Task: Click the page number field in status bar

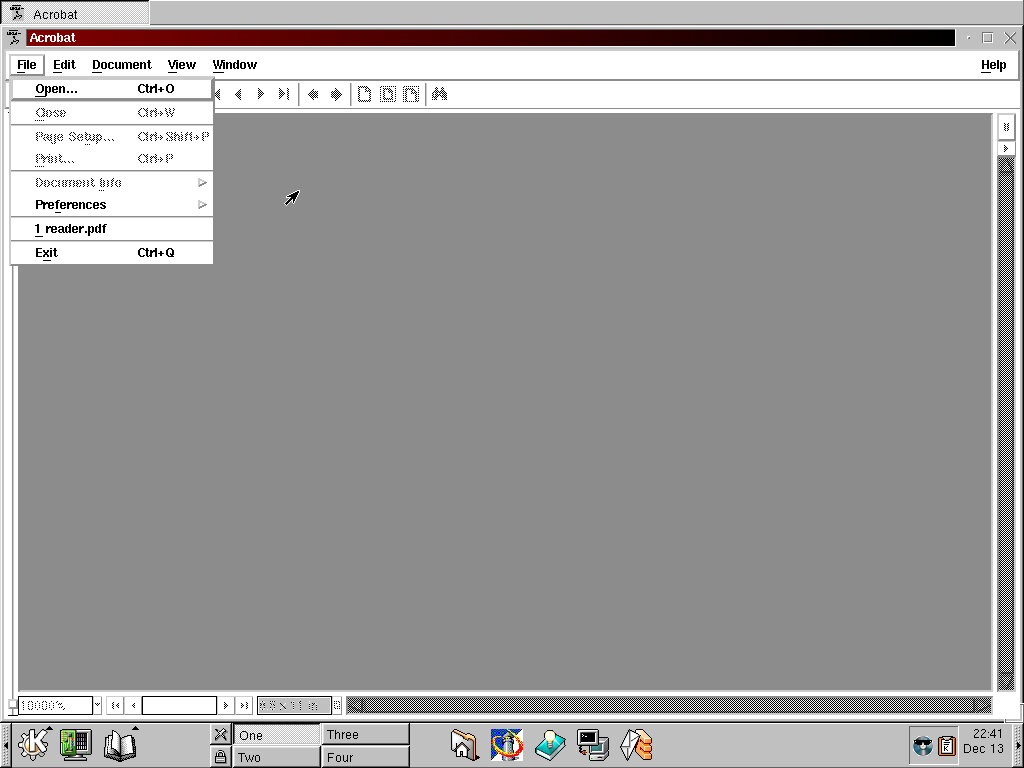Action: pos(179,705)
